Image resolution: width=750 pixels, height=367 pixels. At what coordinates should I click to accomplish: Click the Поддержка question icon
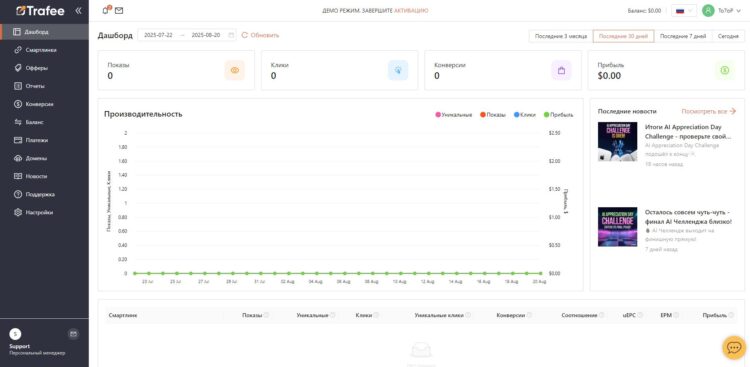pyautogui.click(x=18, y=194)
